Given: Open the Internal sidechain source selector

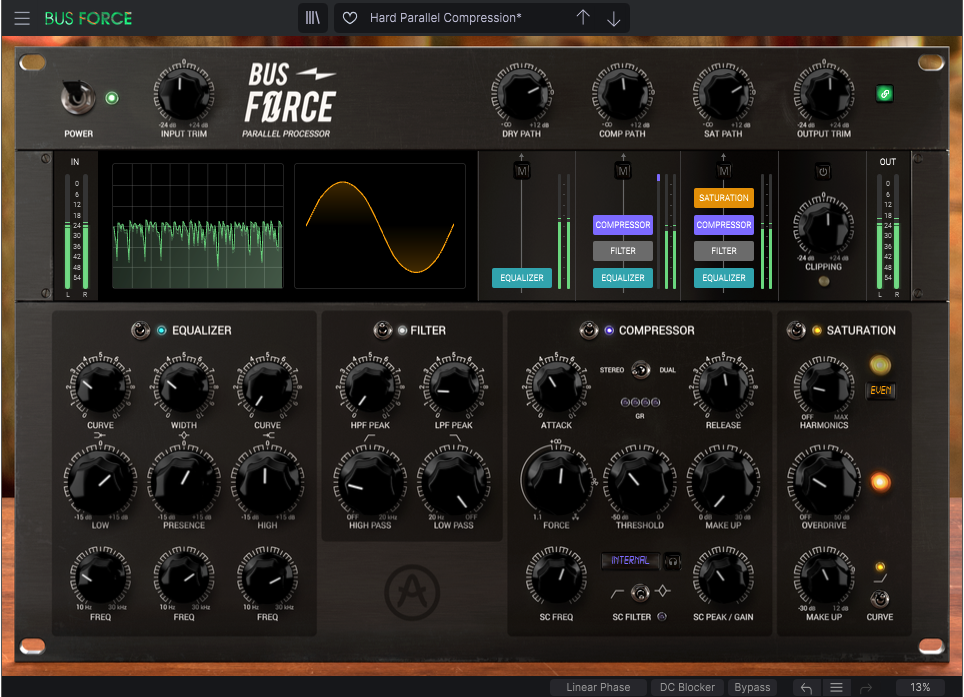Looking at the screenshot, I should click(x=630, y=561).
